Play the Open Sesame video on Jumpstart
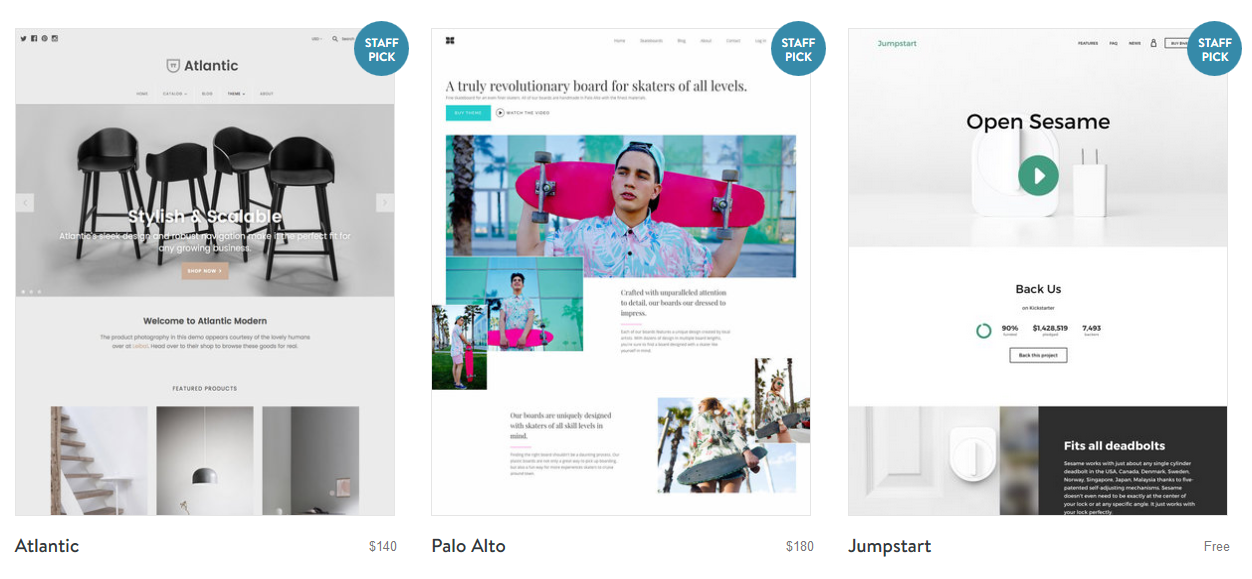This screenshot has height=579, width=1252. pyautogui.click(x=1037, y=174)
